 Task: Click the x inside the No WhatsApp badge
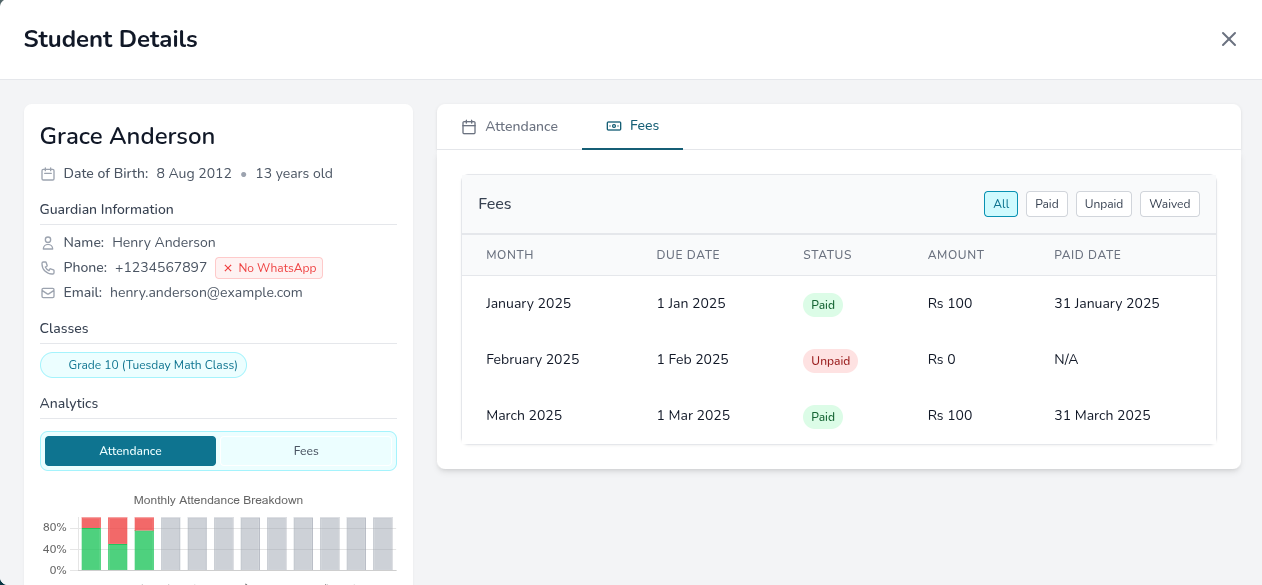point(230,267)
